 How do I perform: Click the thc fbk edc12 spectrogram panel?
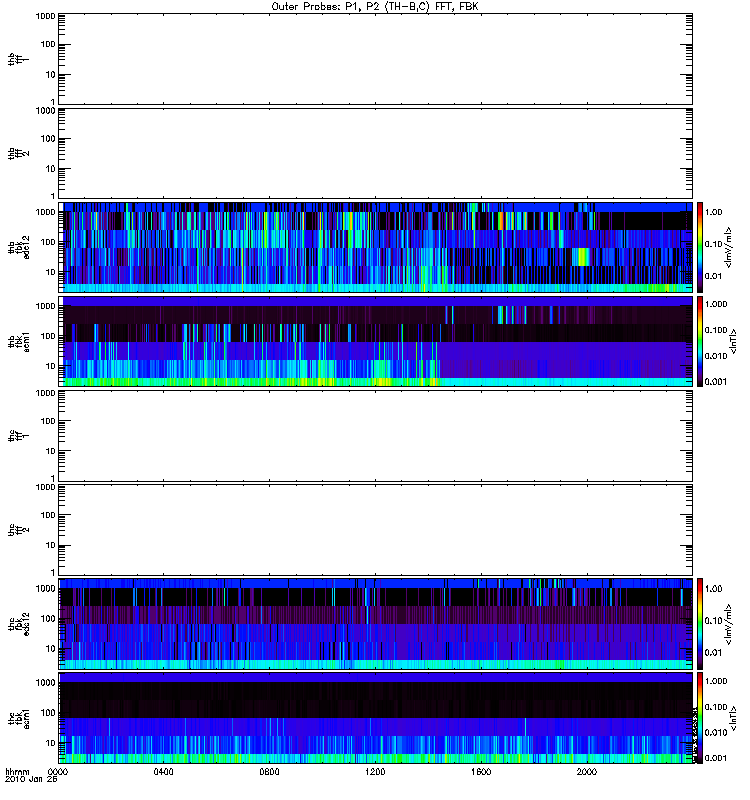pyautogui.click(x=376, y=623)
